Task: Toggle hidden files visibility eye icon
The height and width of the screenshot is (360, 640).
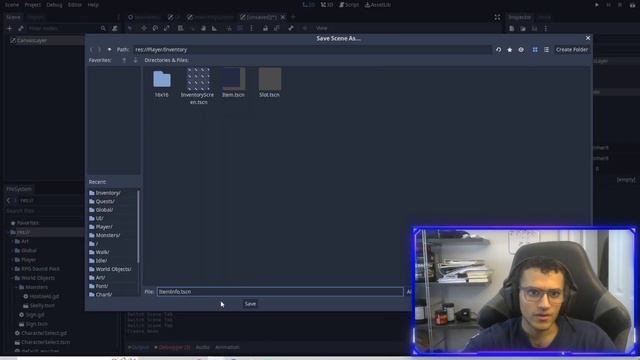Action: [521, 50]
